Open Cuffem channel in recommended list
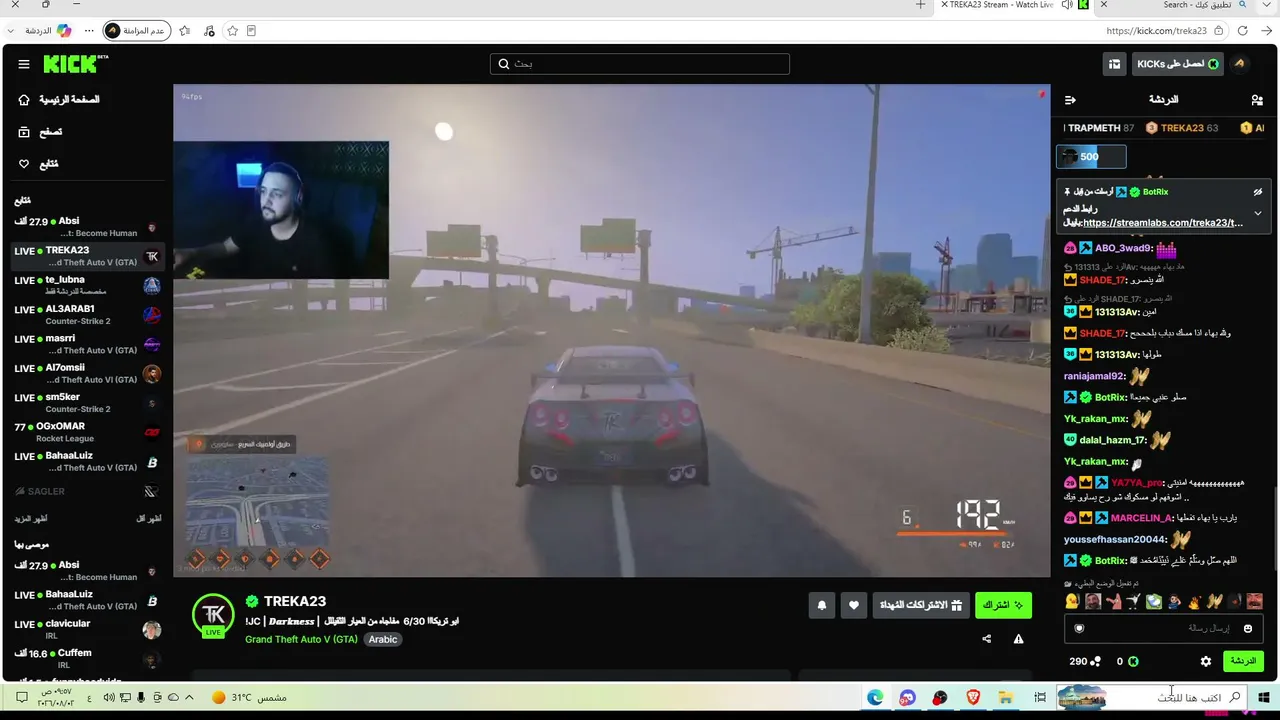This screenshot has height=720, width=1280. [86, 659]
